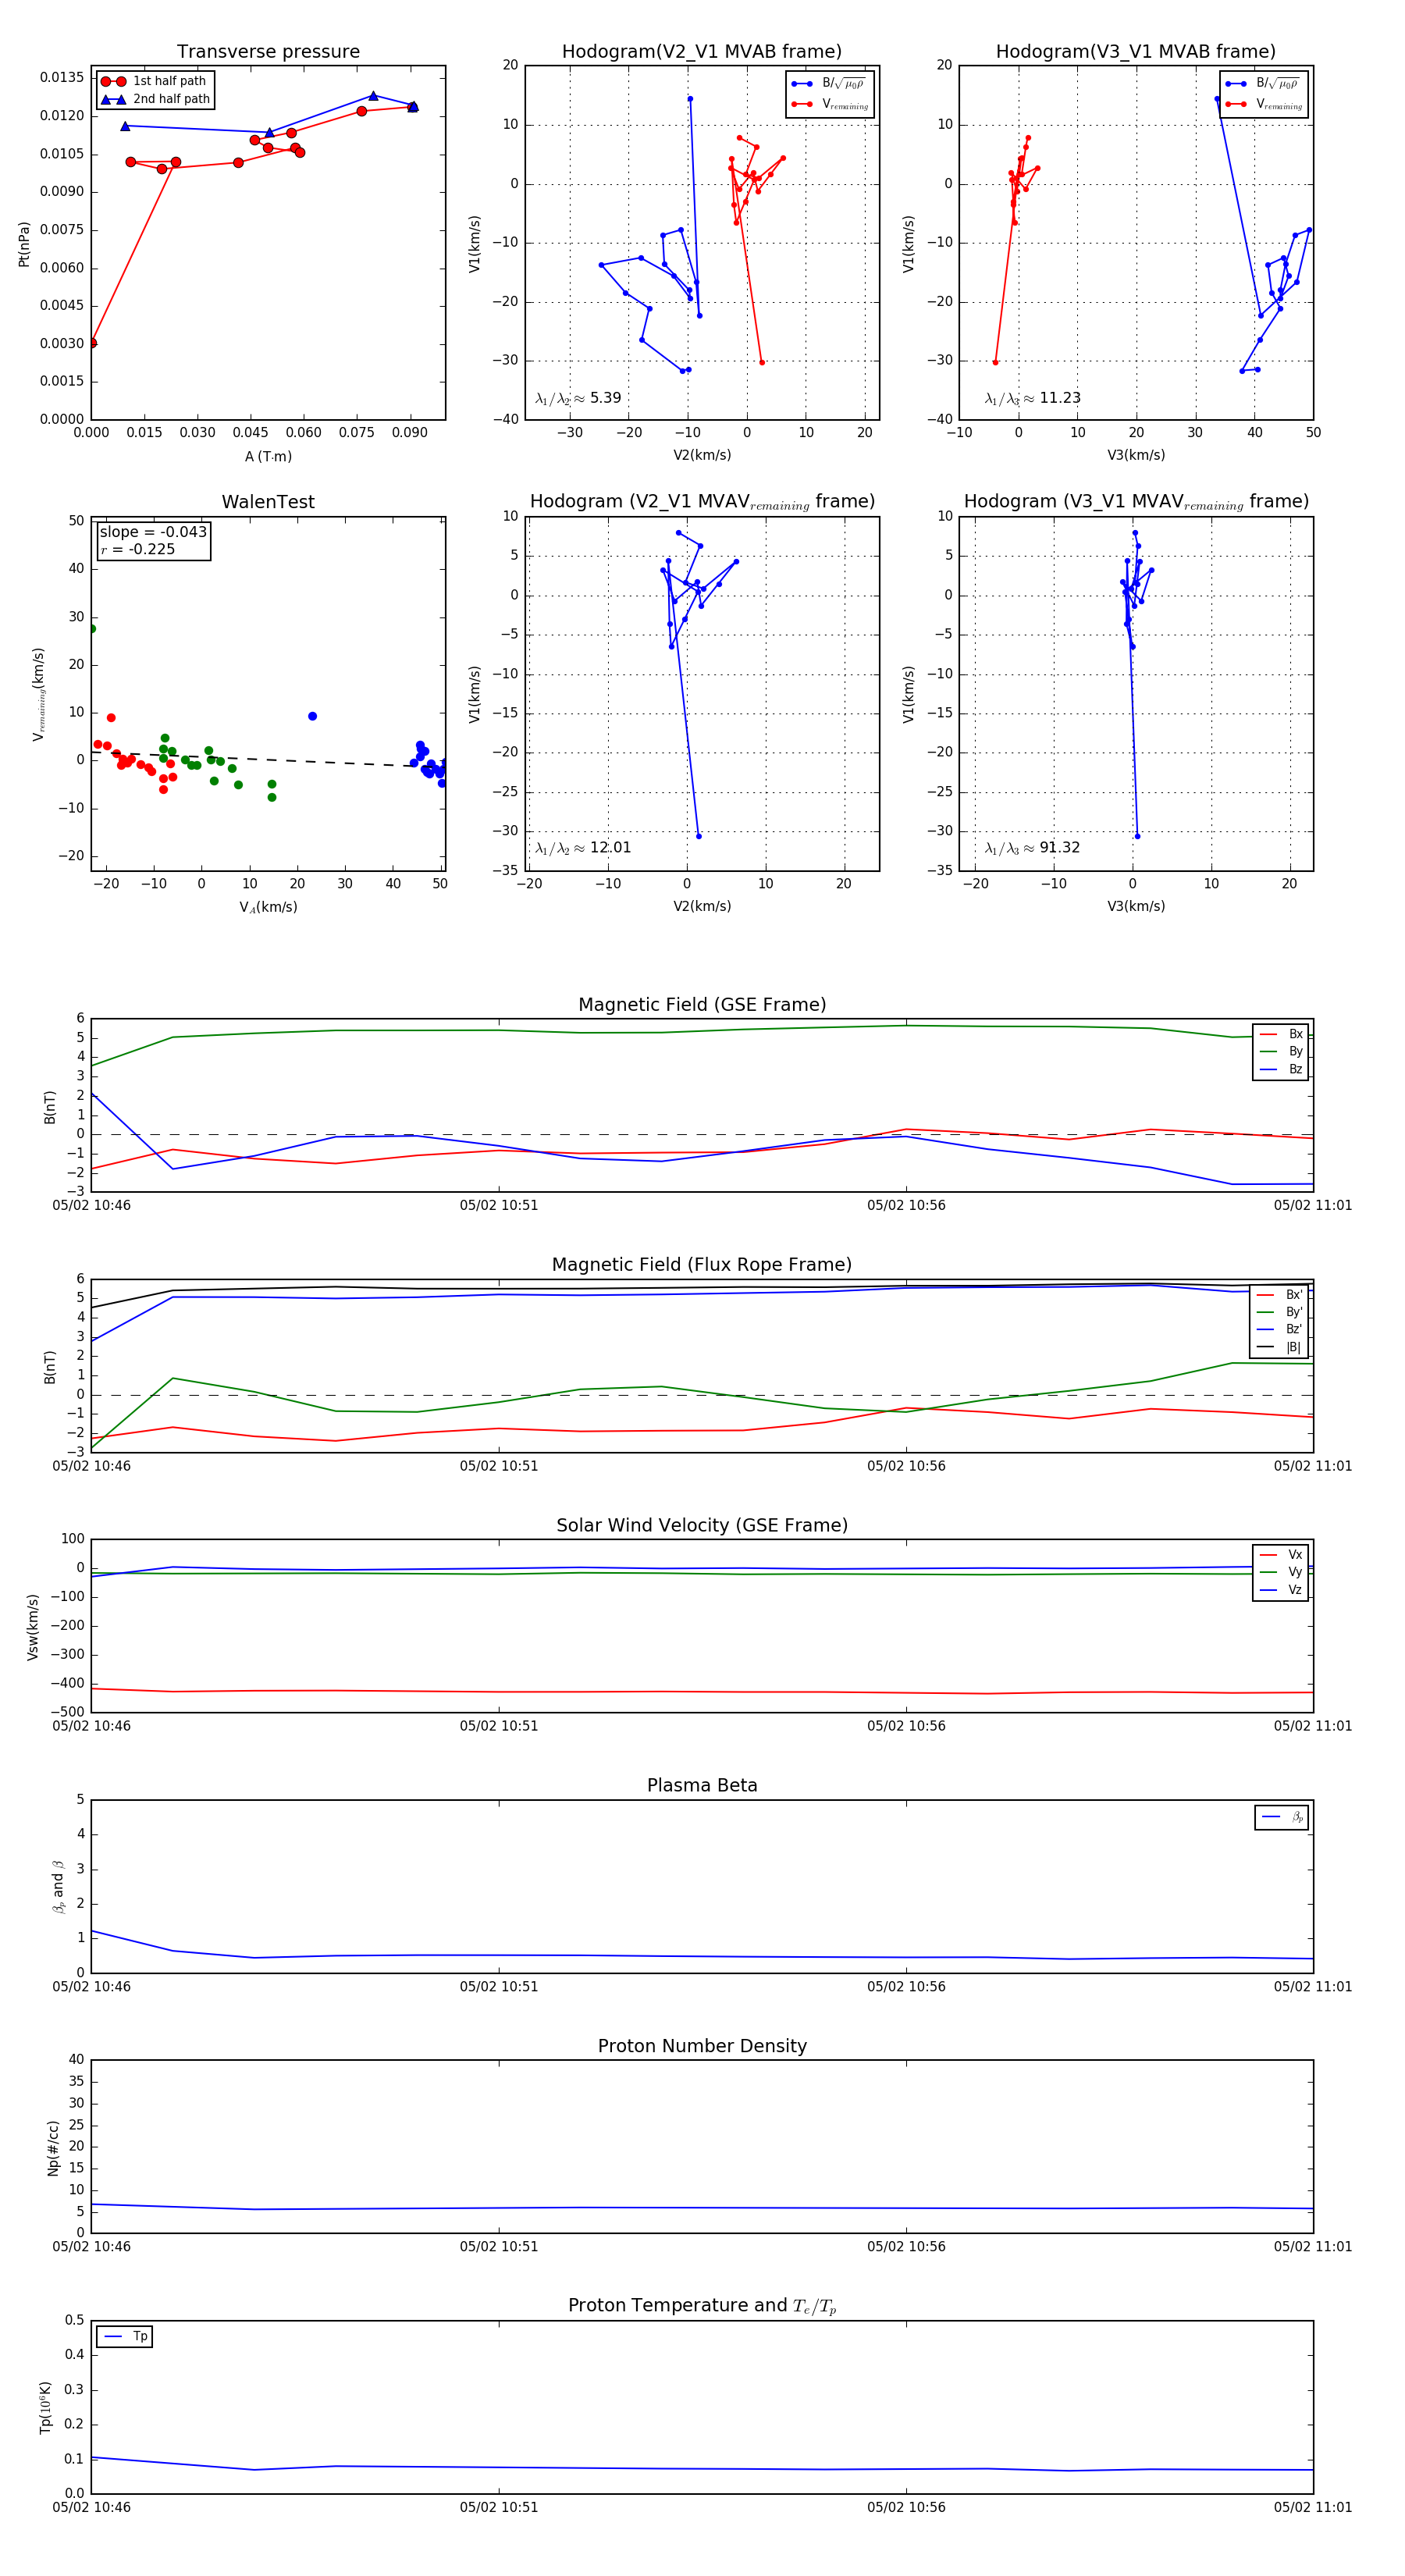The image size is (1405, 2576).
Task: Select the "Vy" legend entry in velocity plot
Action: 1281,1573
